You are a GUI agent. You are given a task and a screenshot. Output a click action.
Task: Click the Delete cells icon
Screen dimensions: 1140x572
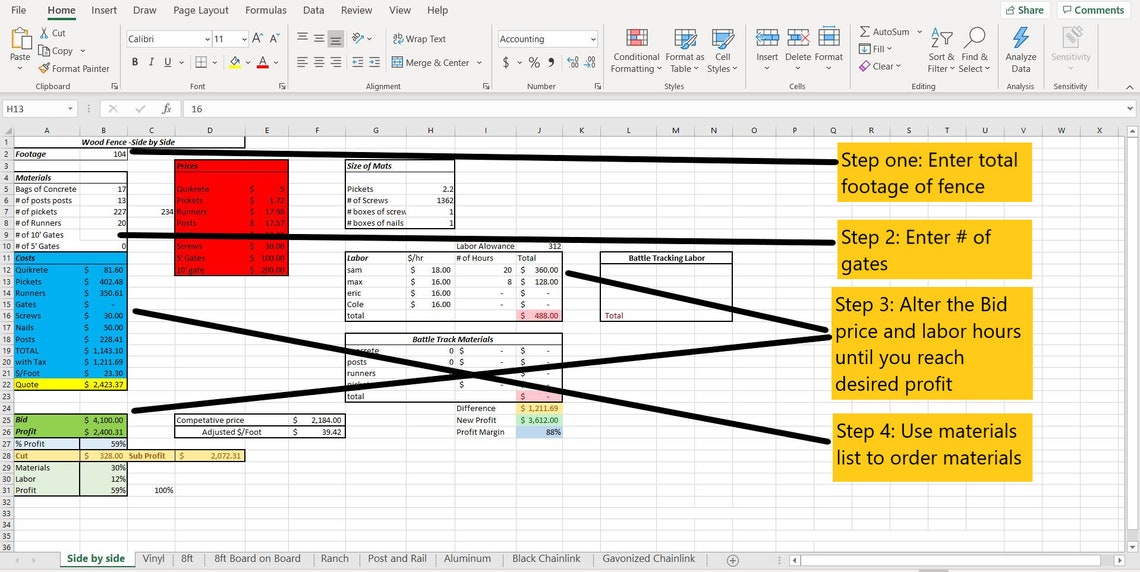tap(798, 39)
